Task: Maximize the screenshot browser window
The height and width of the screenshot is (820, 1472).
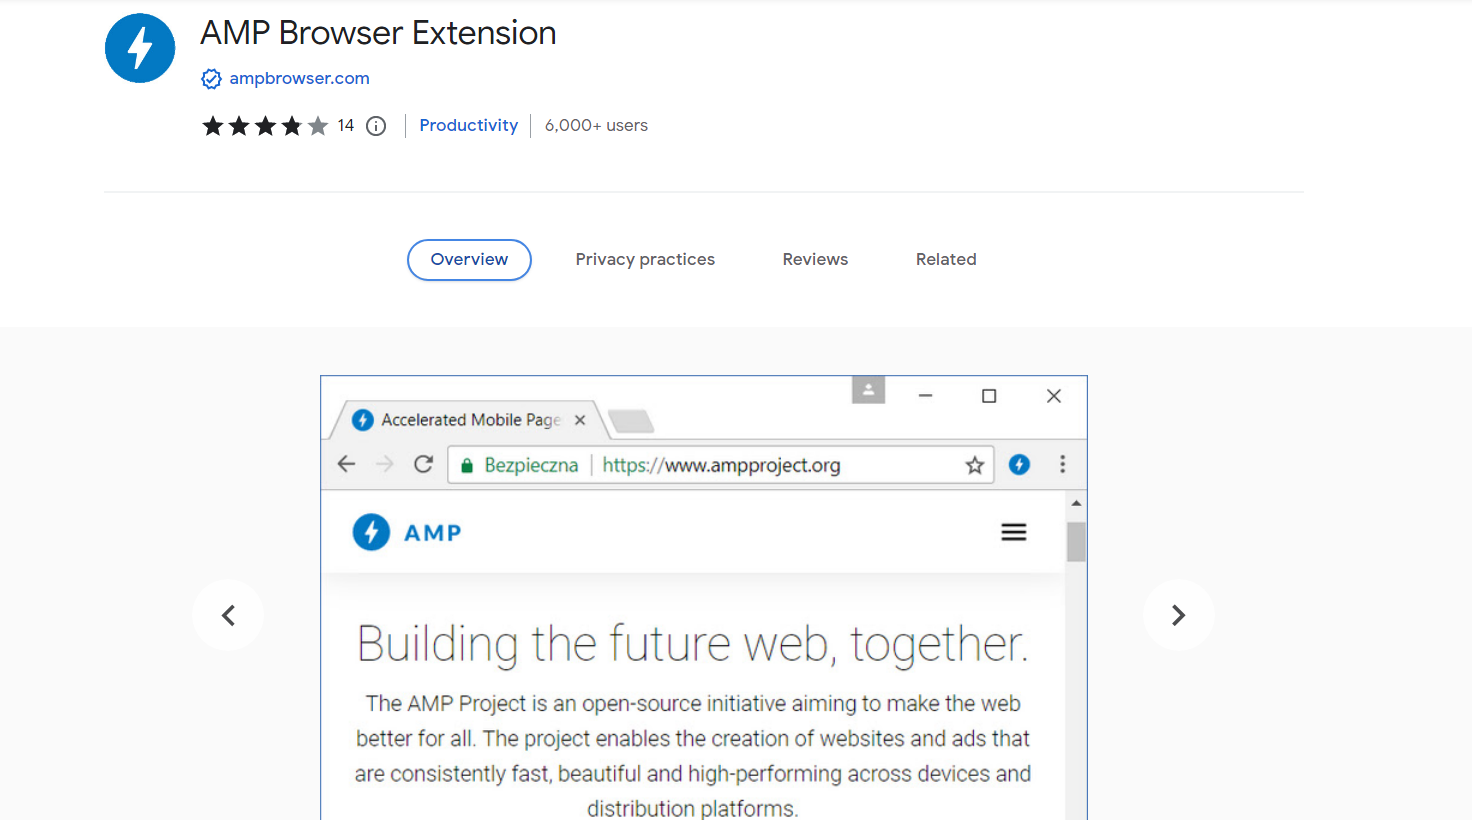Action: tap(989, 396)
